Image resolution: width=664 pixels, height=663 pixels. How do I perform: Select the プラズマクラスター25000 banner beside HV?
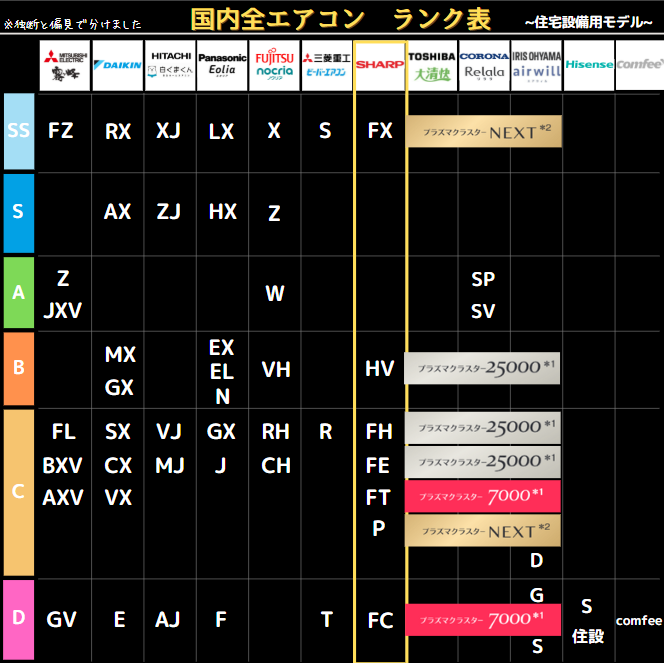click(x=482, y=368)
